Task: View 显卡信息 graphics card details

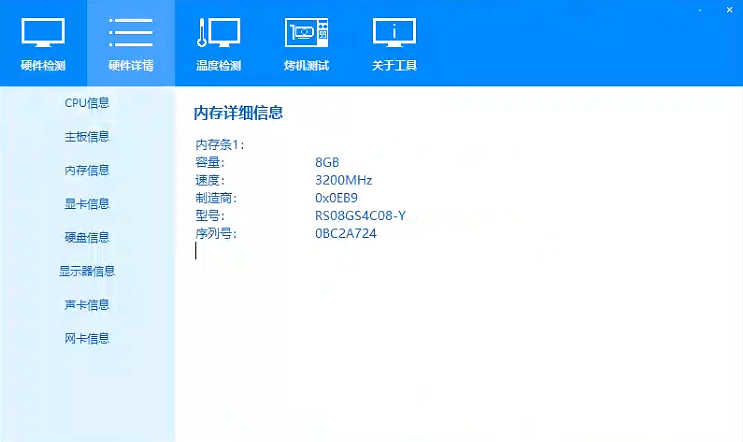Action: [87, 204]
